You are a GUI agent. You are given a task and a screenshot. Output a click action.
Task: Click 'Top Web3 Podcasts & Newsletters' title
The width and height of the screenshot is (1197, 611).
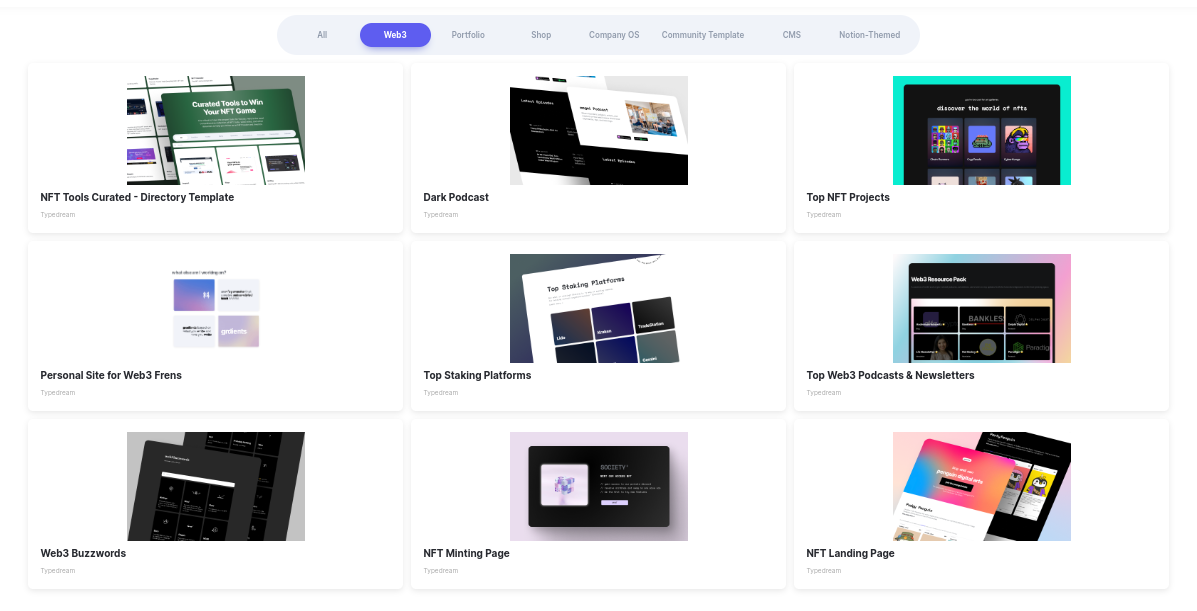[890, 375]
